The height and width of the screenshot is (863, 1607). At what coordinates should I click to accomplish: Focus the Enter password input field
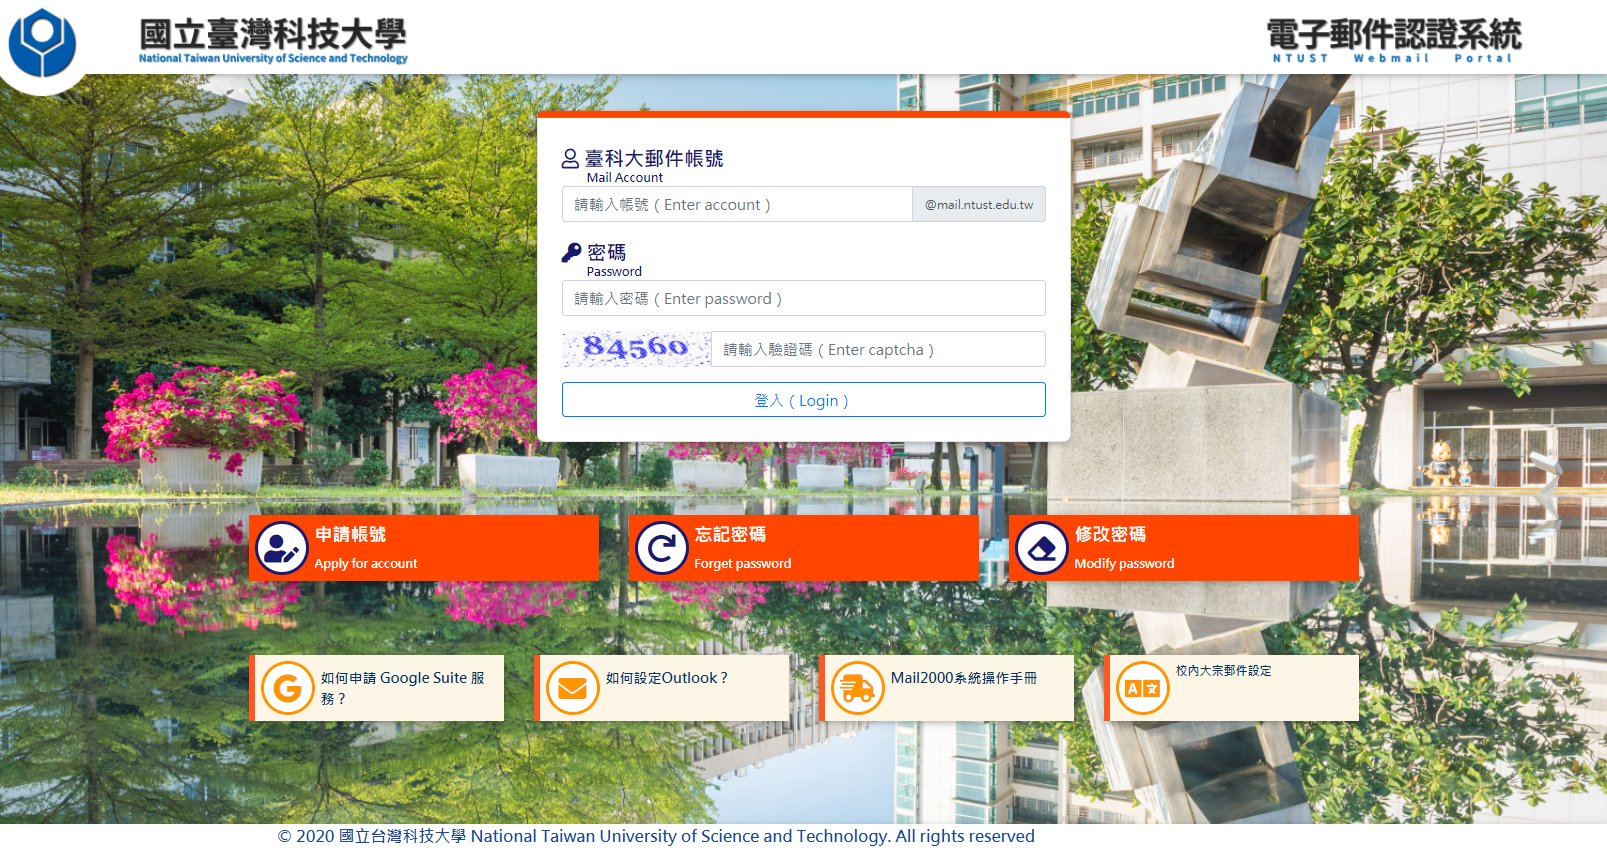[804, 298]
